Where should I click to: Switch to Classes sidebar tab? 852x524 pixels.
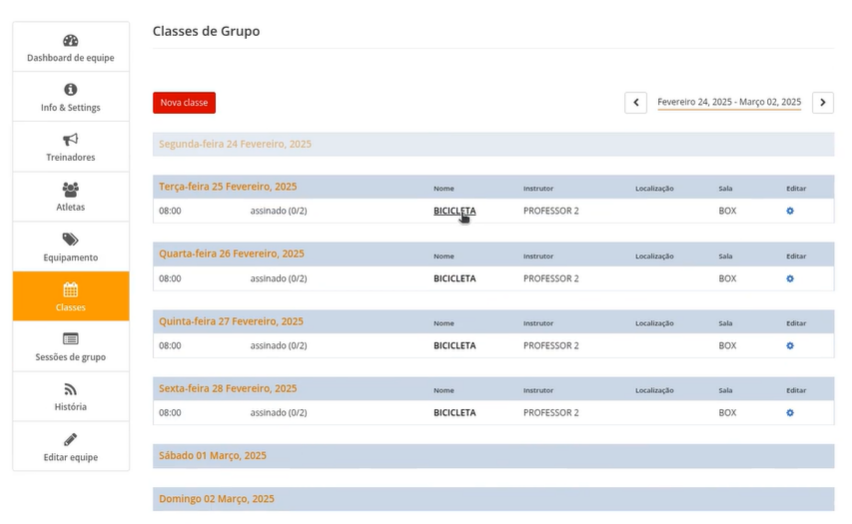click(71, 297)
